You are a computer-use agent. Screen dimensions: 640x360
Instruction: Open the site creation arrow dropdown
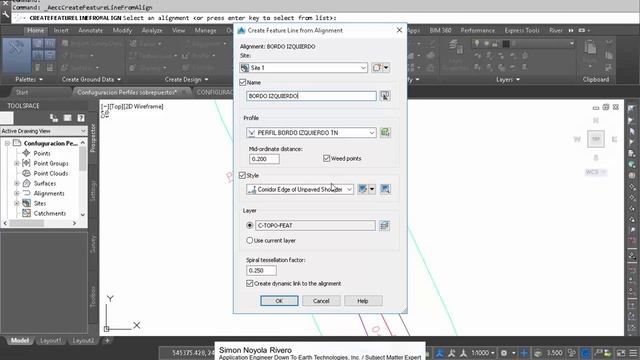tap(386, 68)
